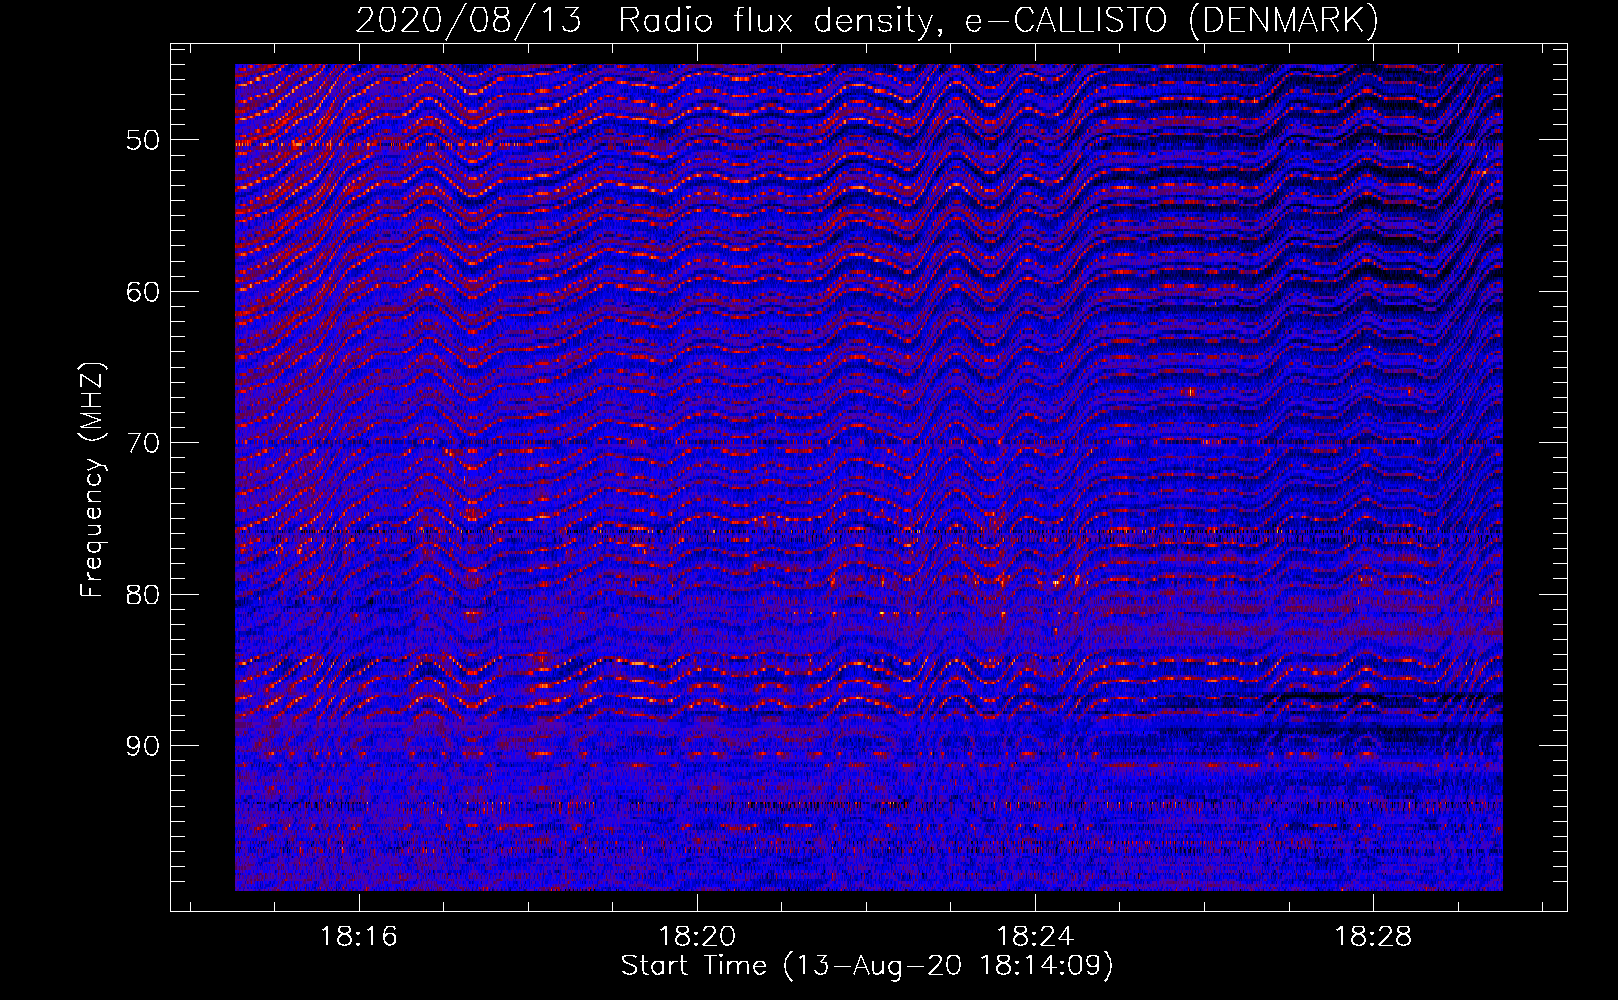Click the plot title '2020/08/13 Radio flux density'
This screenshot has width=1618, height=1000.
(x=867, y=20)
